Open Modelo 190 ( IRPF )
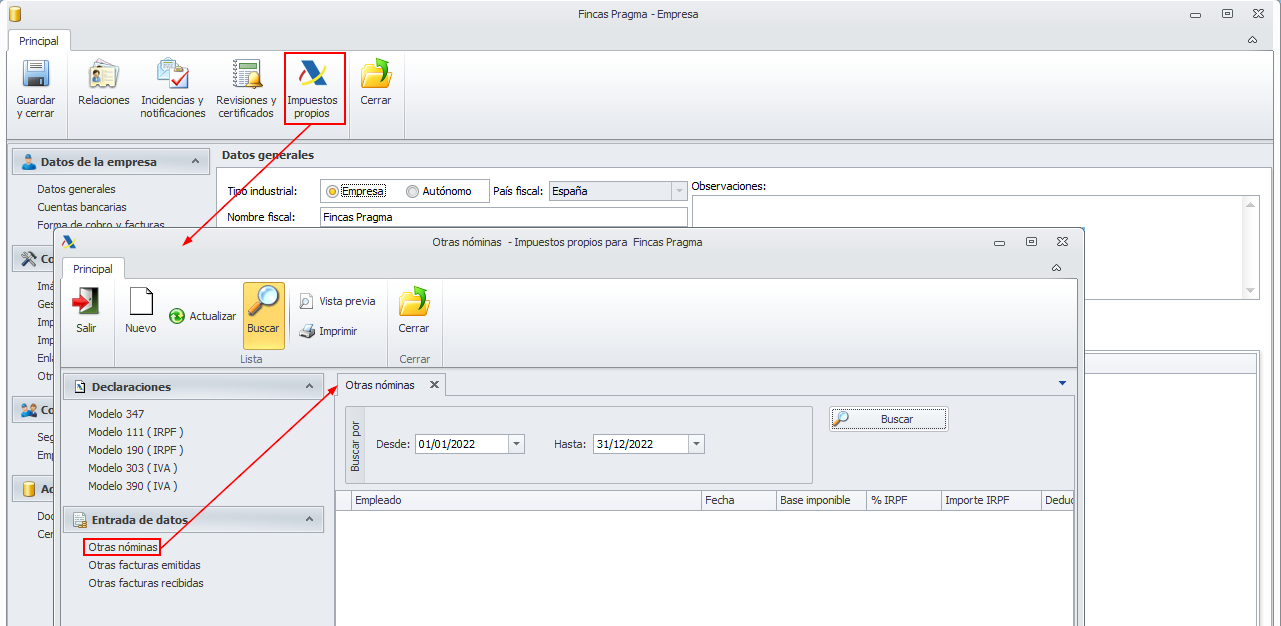 (x=136, y=450)
